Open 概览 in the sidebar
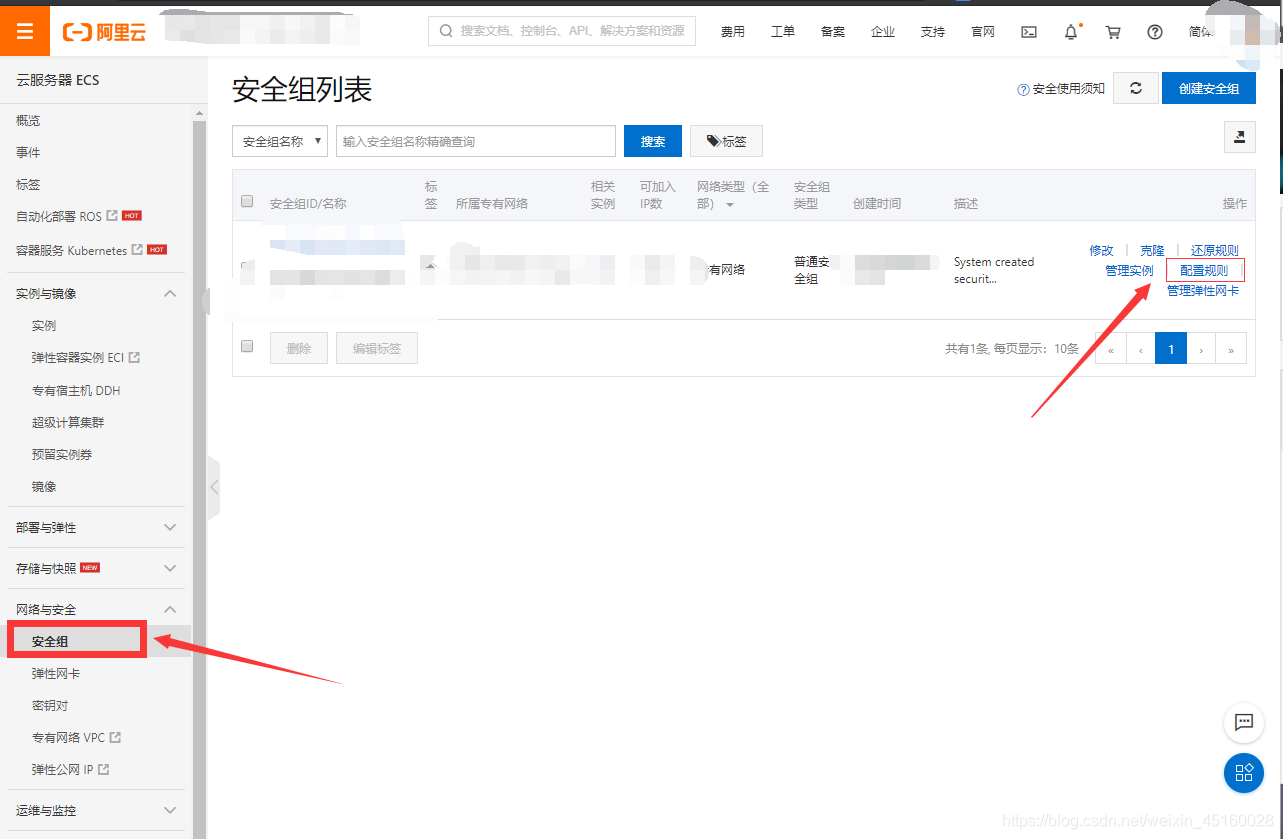This screenshot has height=839, width=1283. coord(28,120)
